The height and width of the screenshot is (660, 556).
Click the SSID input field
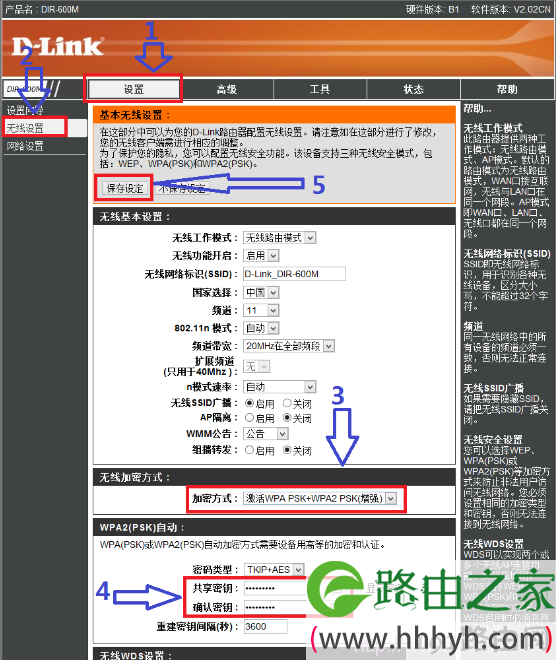(x=294, y=274)
